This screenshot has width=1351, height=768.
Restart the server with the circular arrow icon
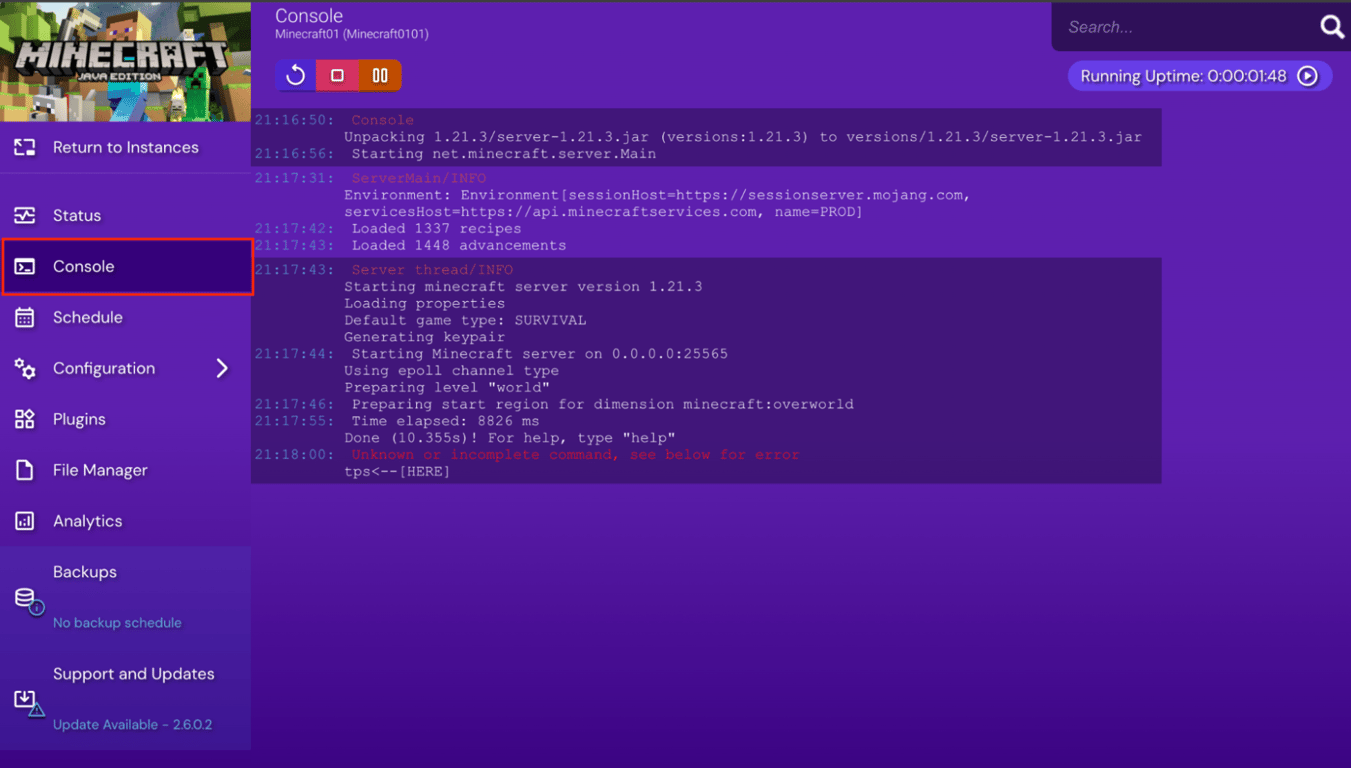(x=294, y=75)
